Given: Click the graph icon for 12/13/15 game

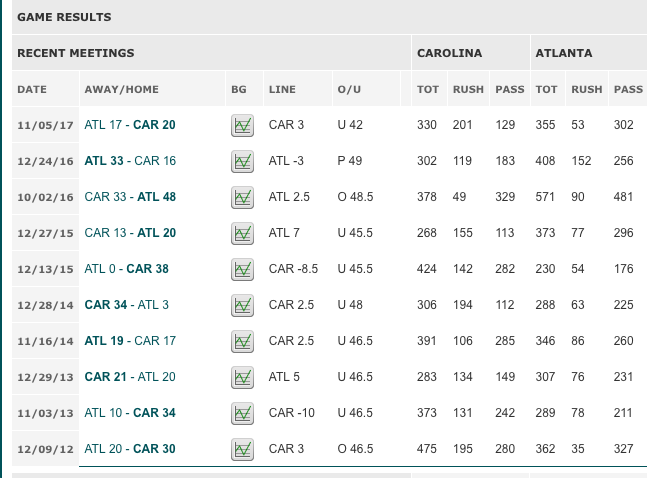Looking at the screenshot, I should point(242,270).
